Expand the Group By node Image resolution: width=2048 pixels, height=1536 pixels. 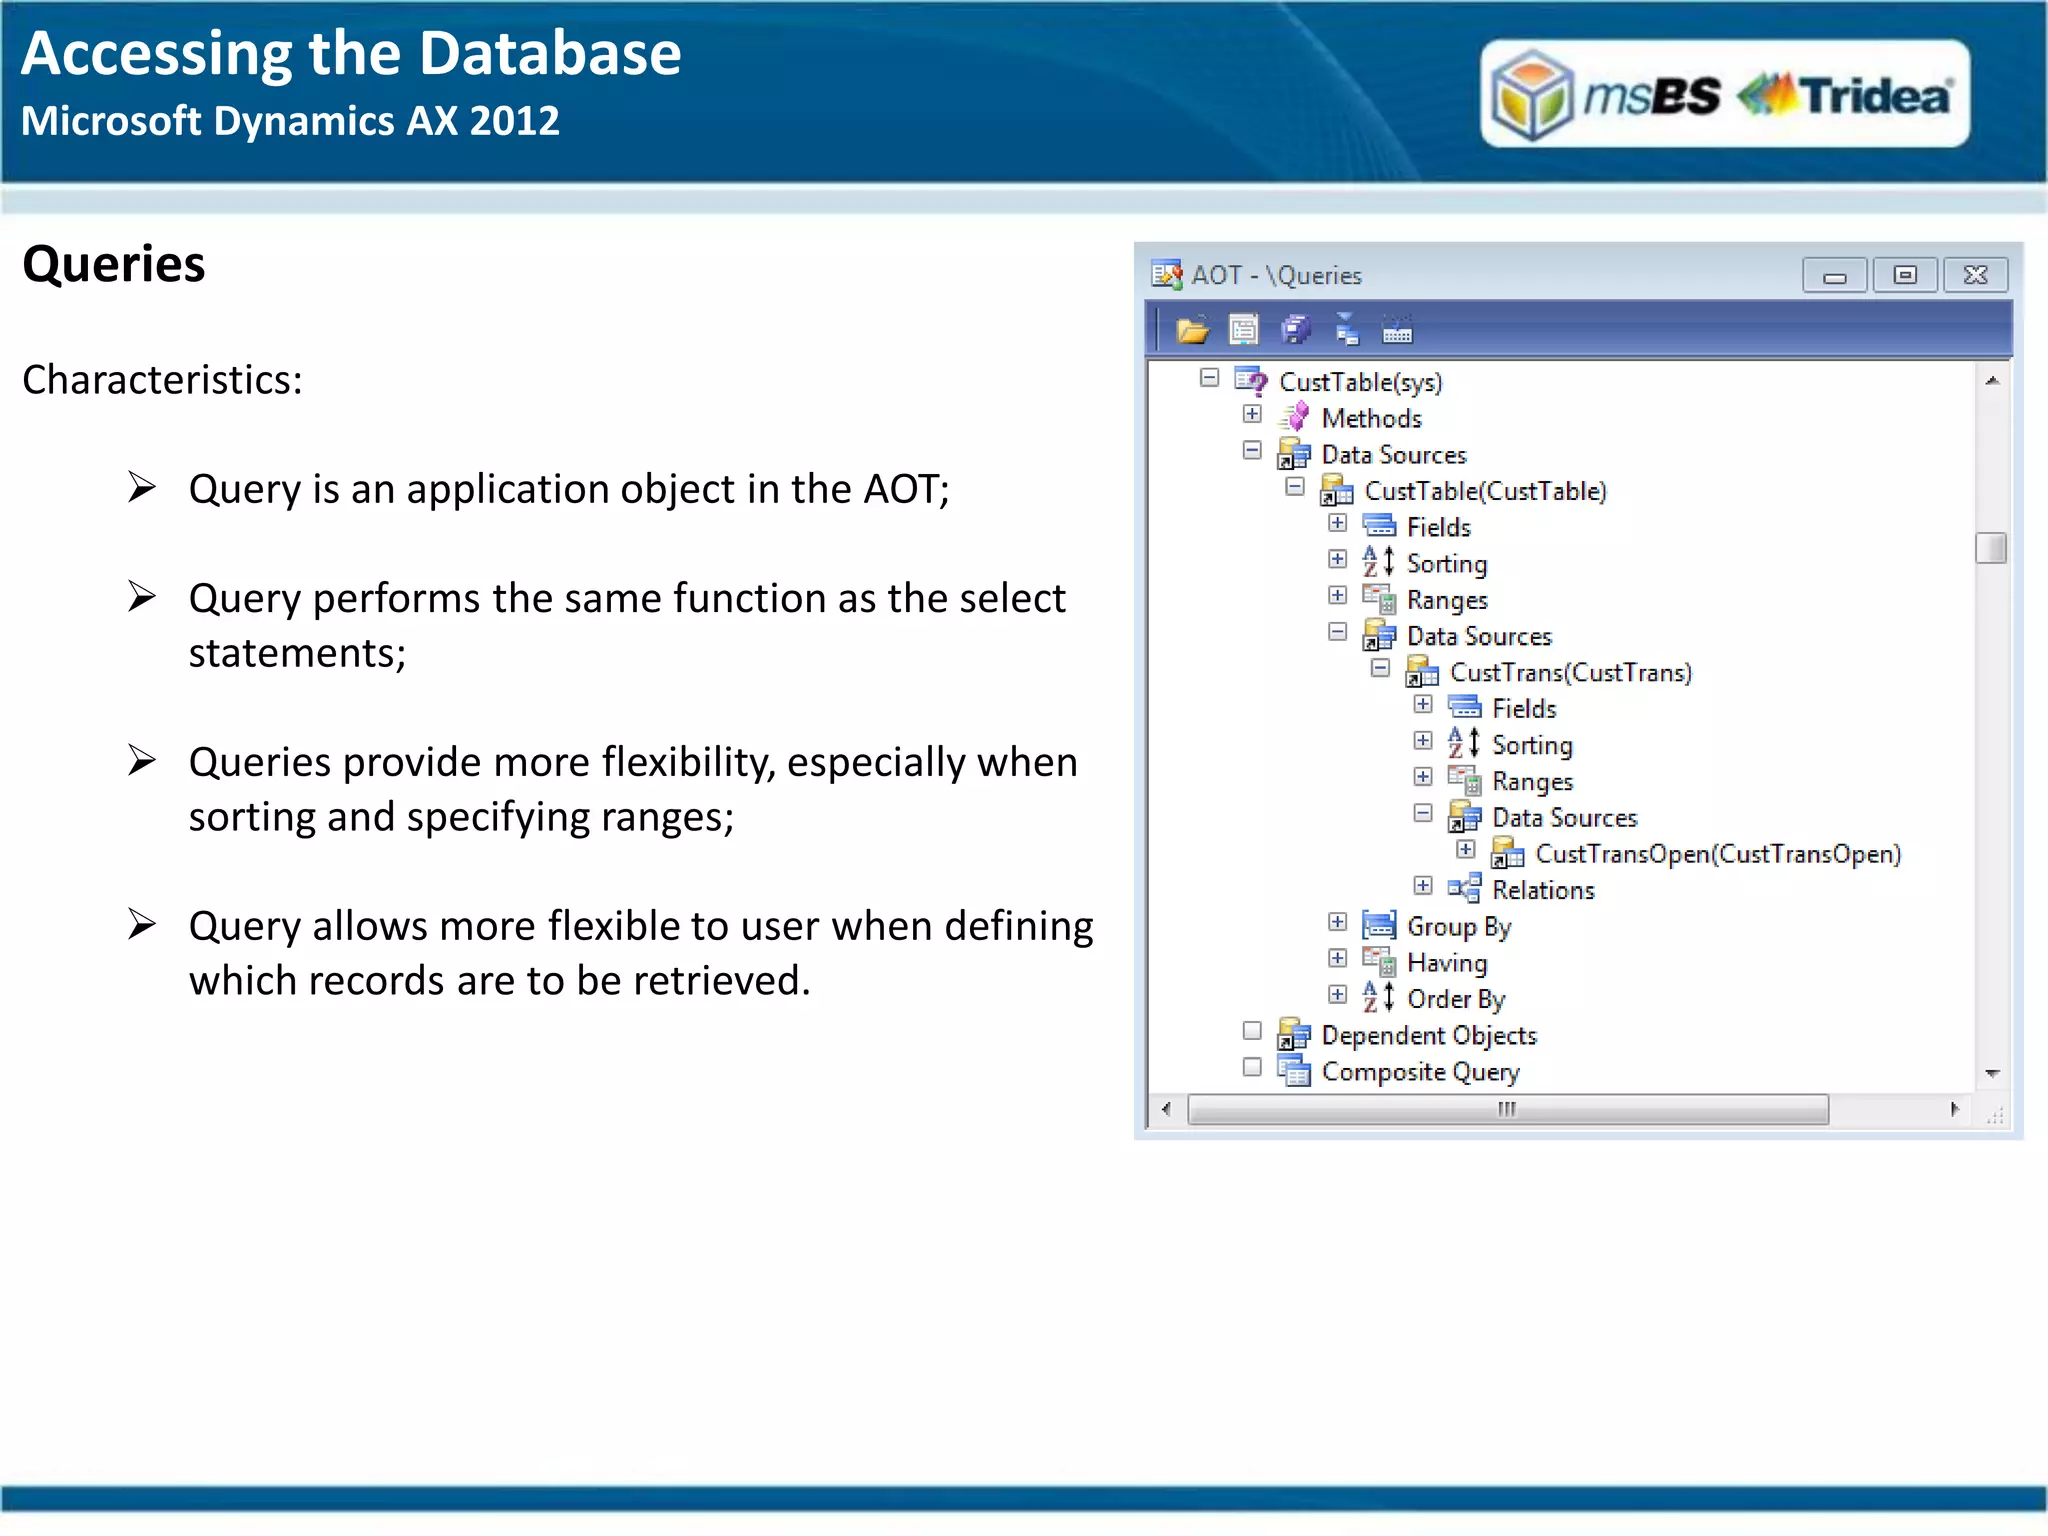tap(1338, 922)
